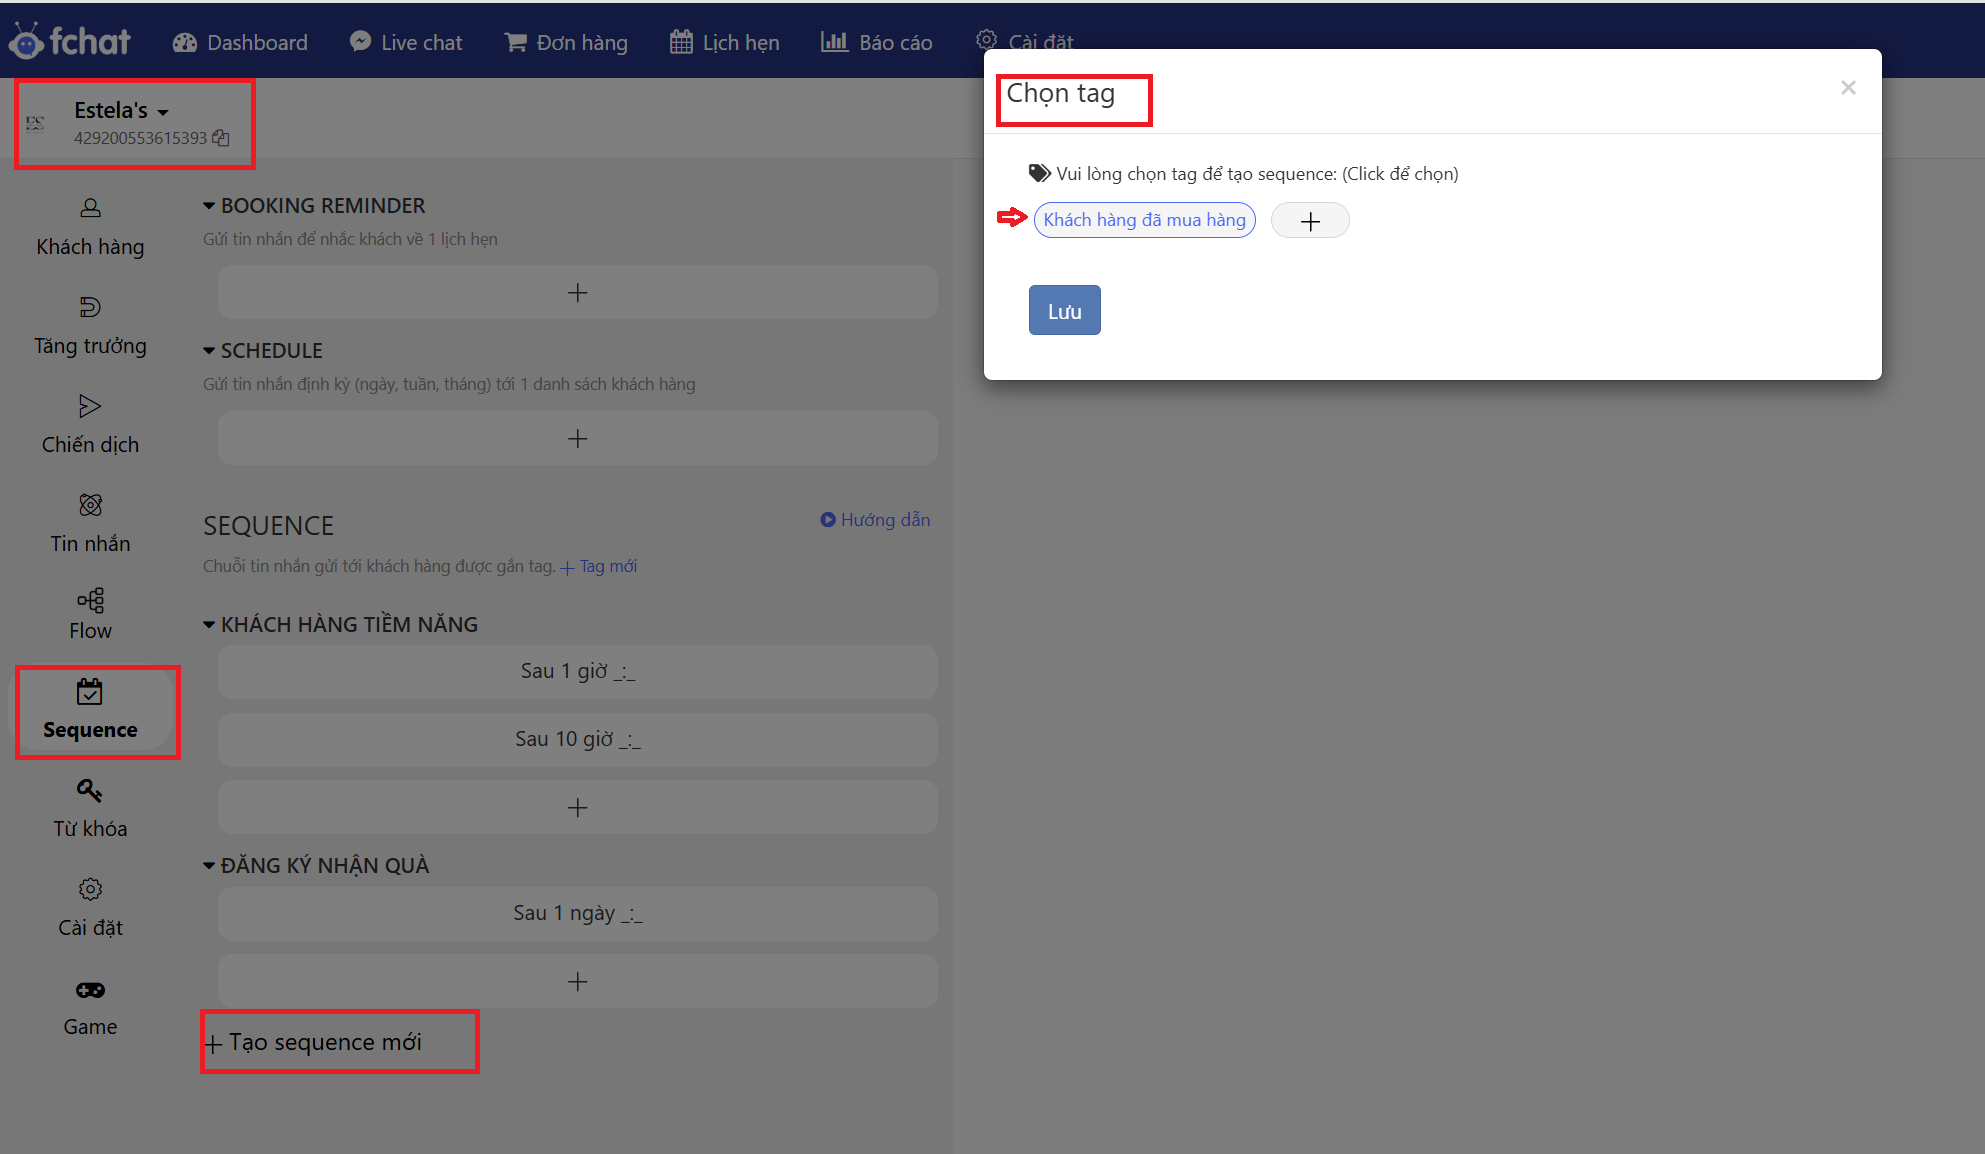Open Cài đặt in top navigation
Screen dimensions: 1985x1154
point(1024,41)
